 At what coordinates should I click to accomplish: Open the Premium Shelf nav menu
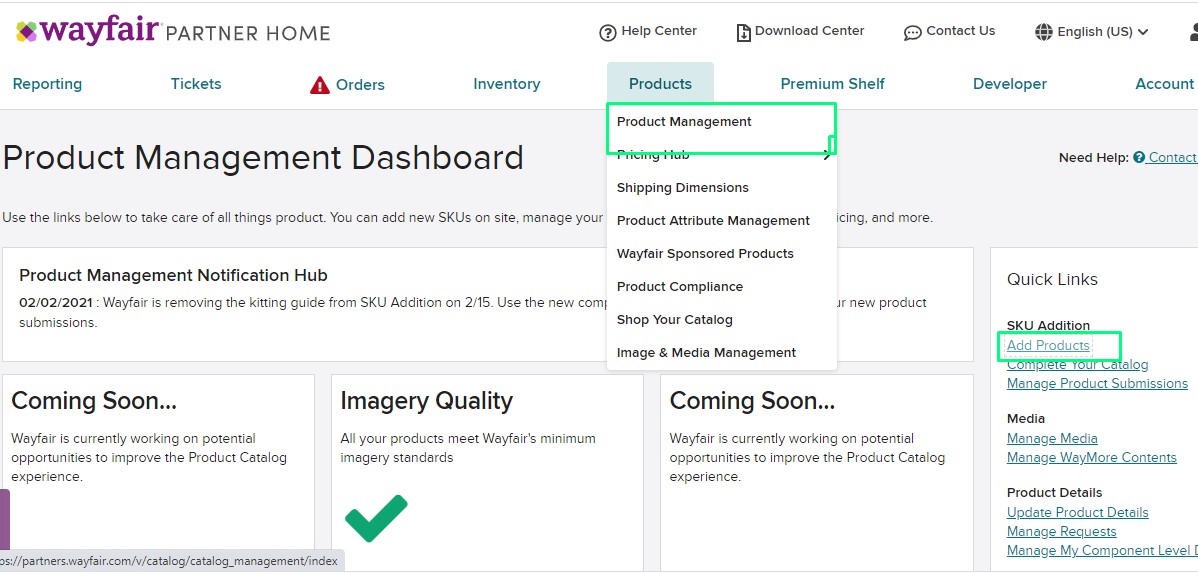832,84
